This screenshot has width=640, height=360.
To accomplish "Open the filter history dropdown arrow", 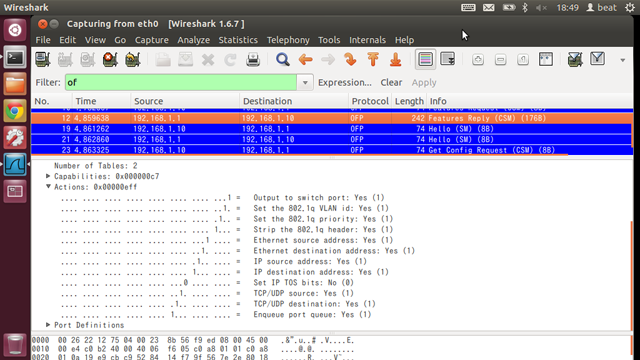I will click(305, 82).
